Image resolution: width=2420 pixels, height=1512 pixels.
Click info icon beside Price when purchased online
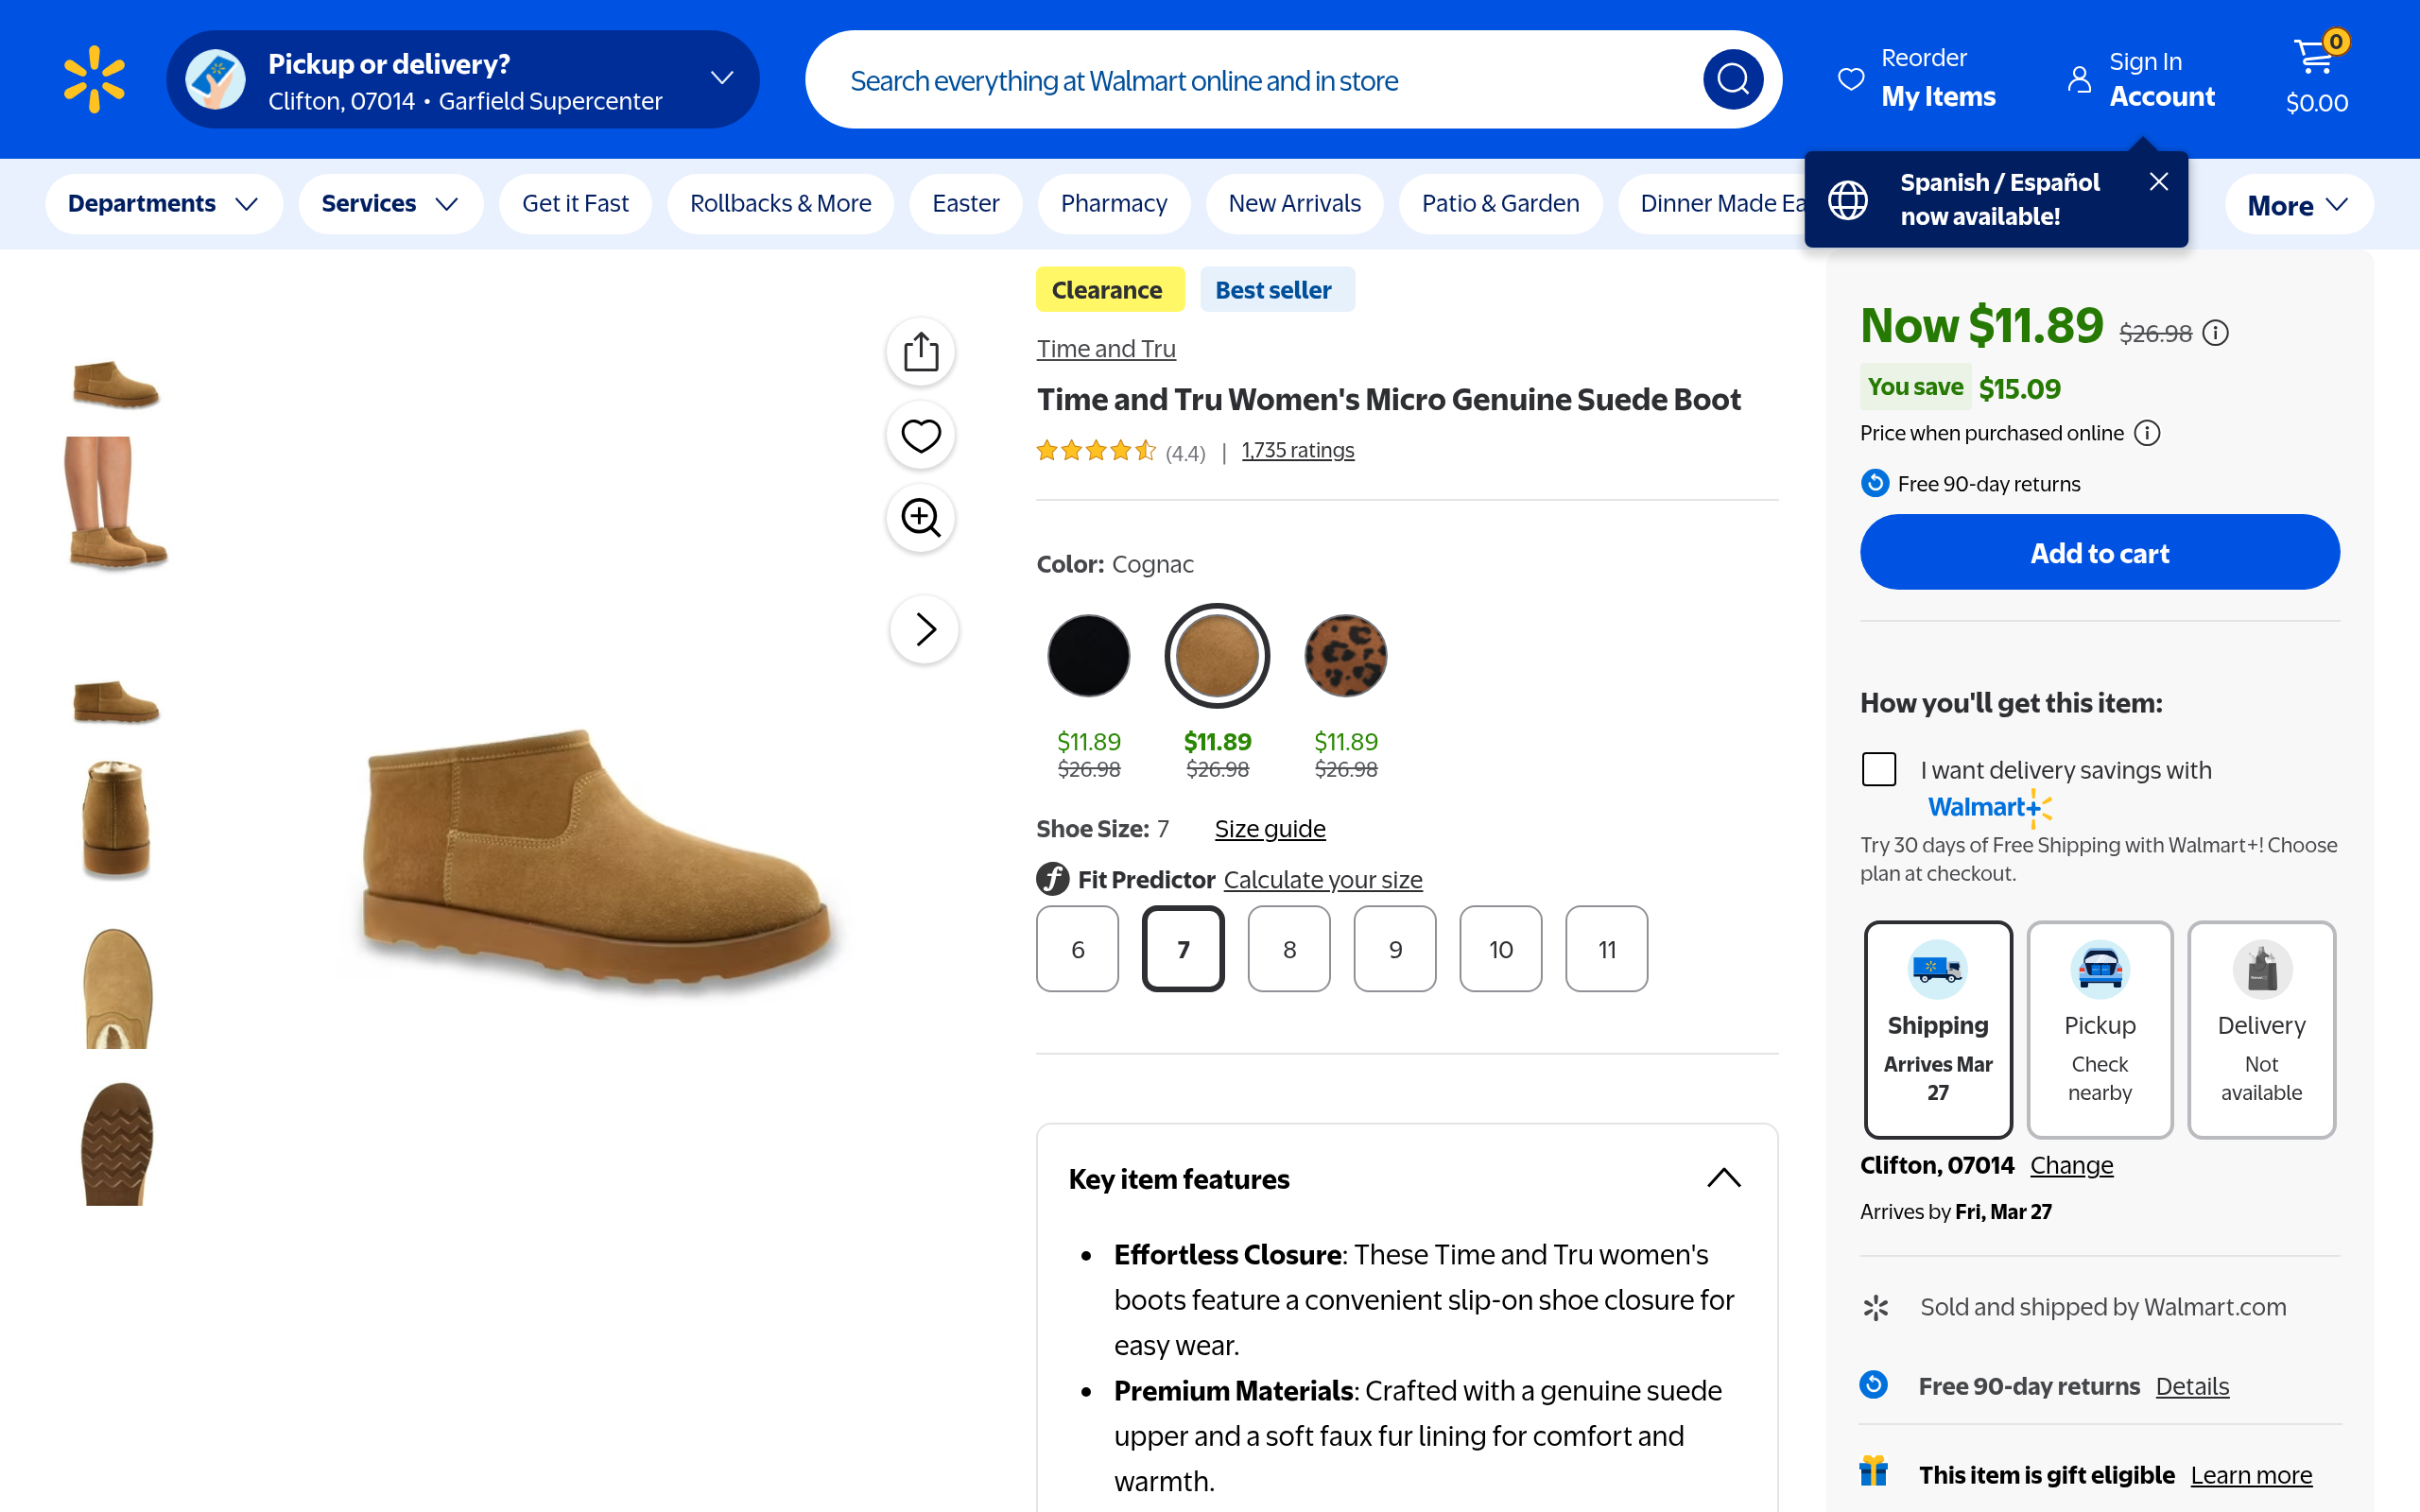(x=2147, y=433)
